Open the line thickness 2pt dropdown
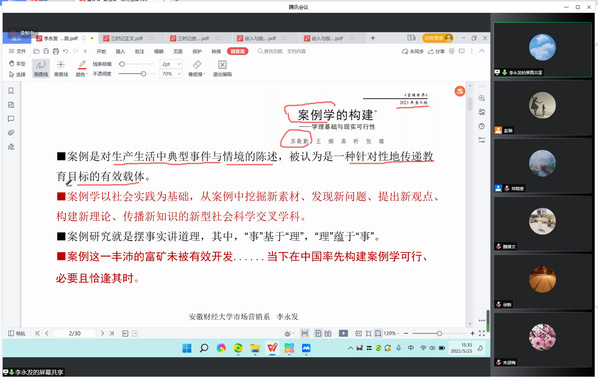The width and height of the screenshot is (598, 377). click(171, 64)
